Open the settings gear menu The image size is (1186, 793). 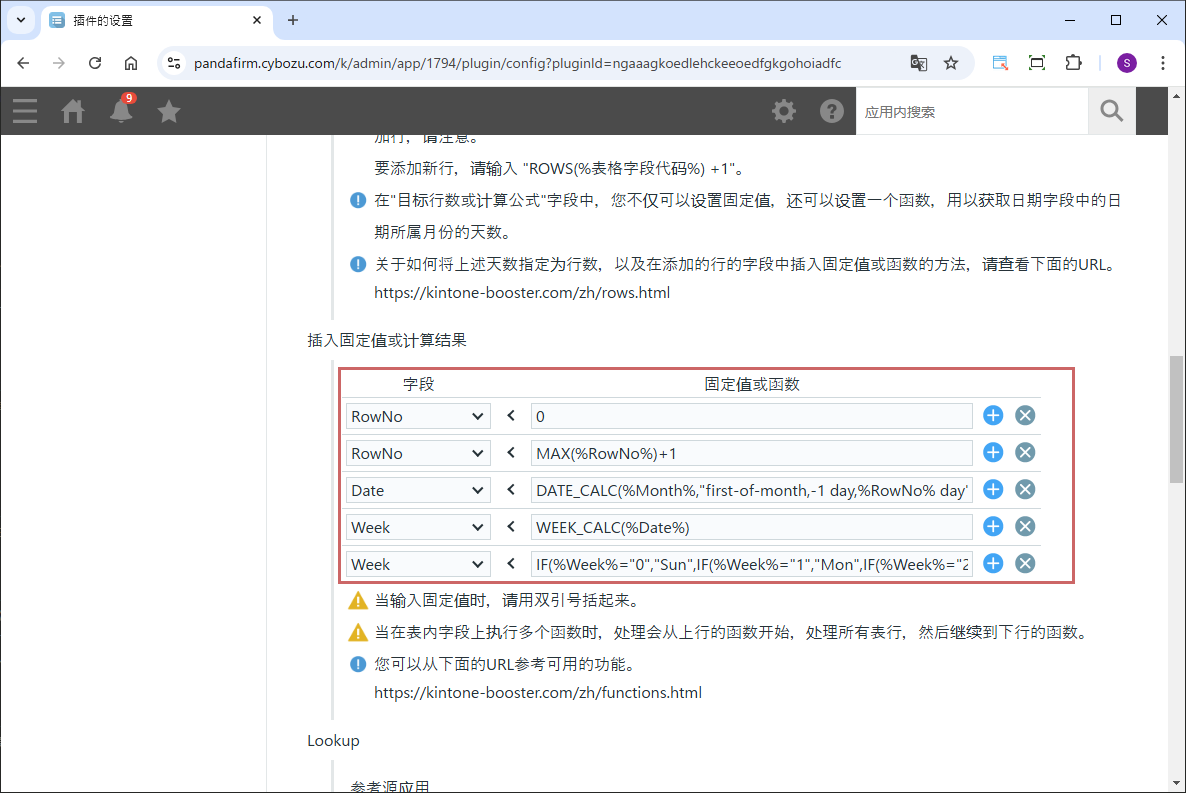[784, 111]
